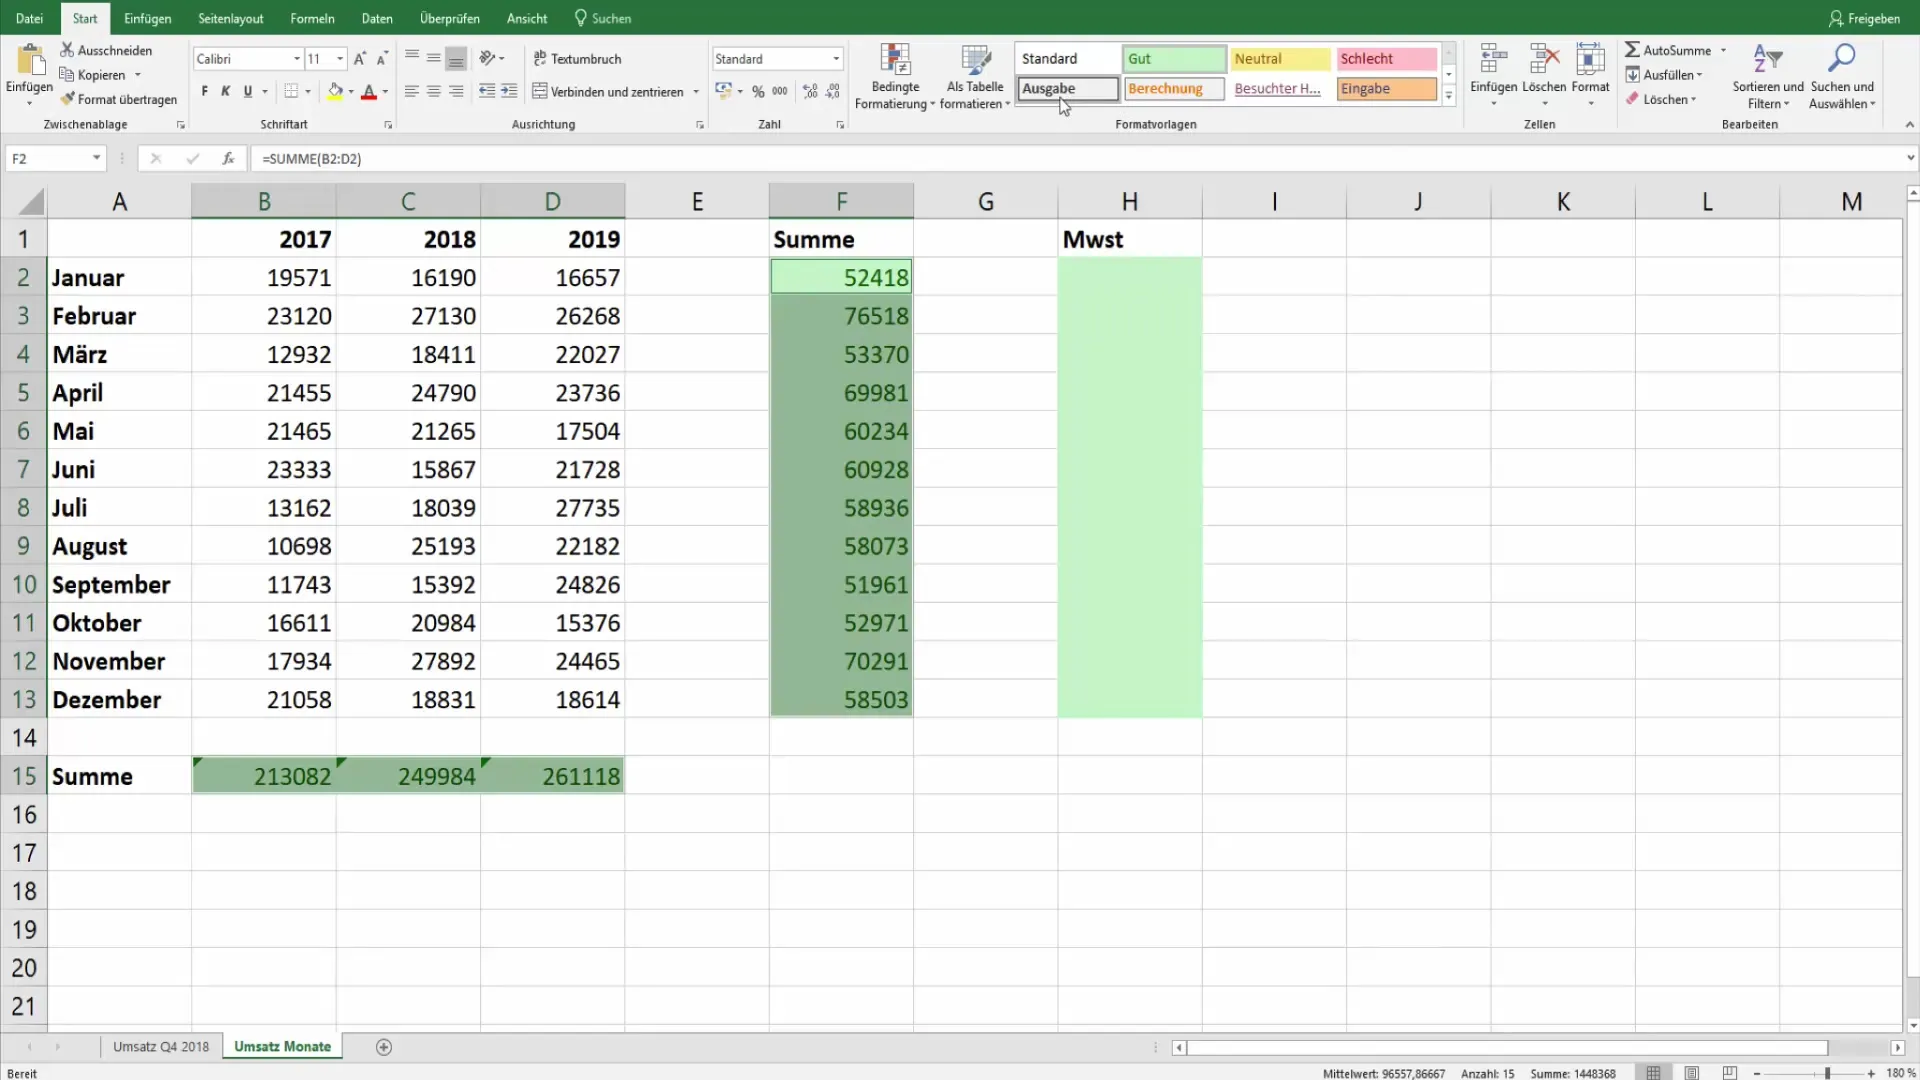Image resolution: width=1920 pixels, height=1080 pixels.
Task: Switch to the Daten ribbon tab
Action: 377,18
